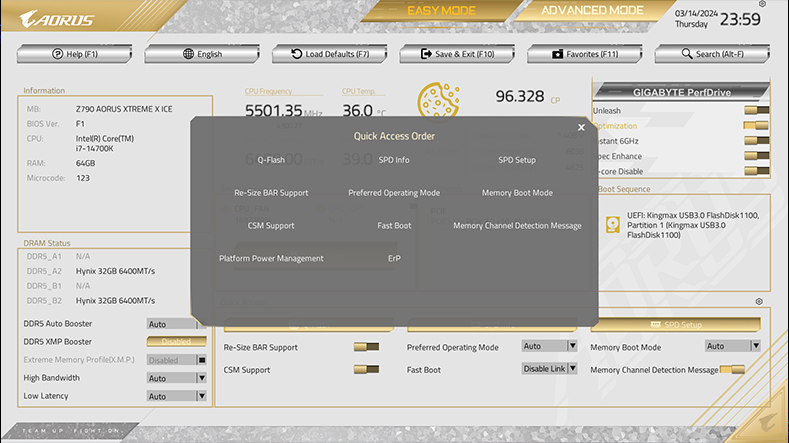Select Platform Power Management in dialog
The image size is (789, 443).
tap(271, 258)
